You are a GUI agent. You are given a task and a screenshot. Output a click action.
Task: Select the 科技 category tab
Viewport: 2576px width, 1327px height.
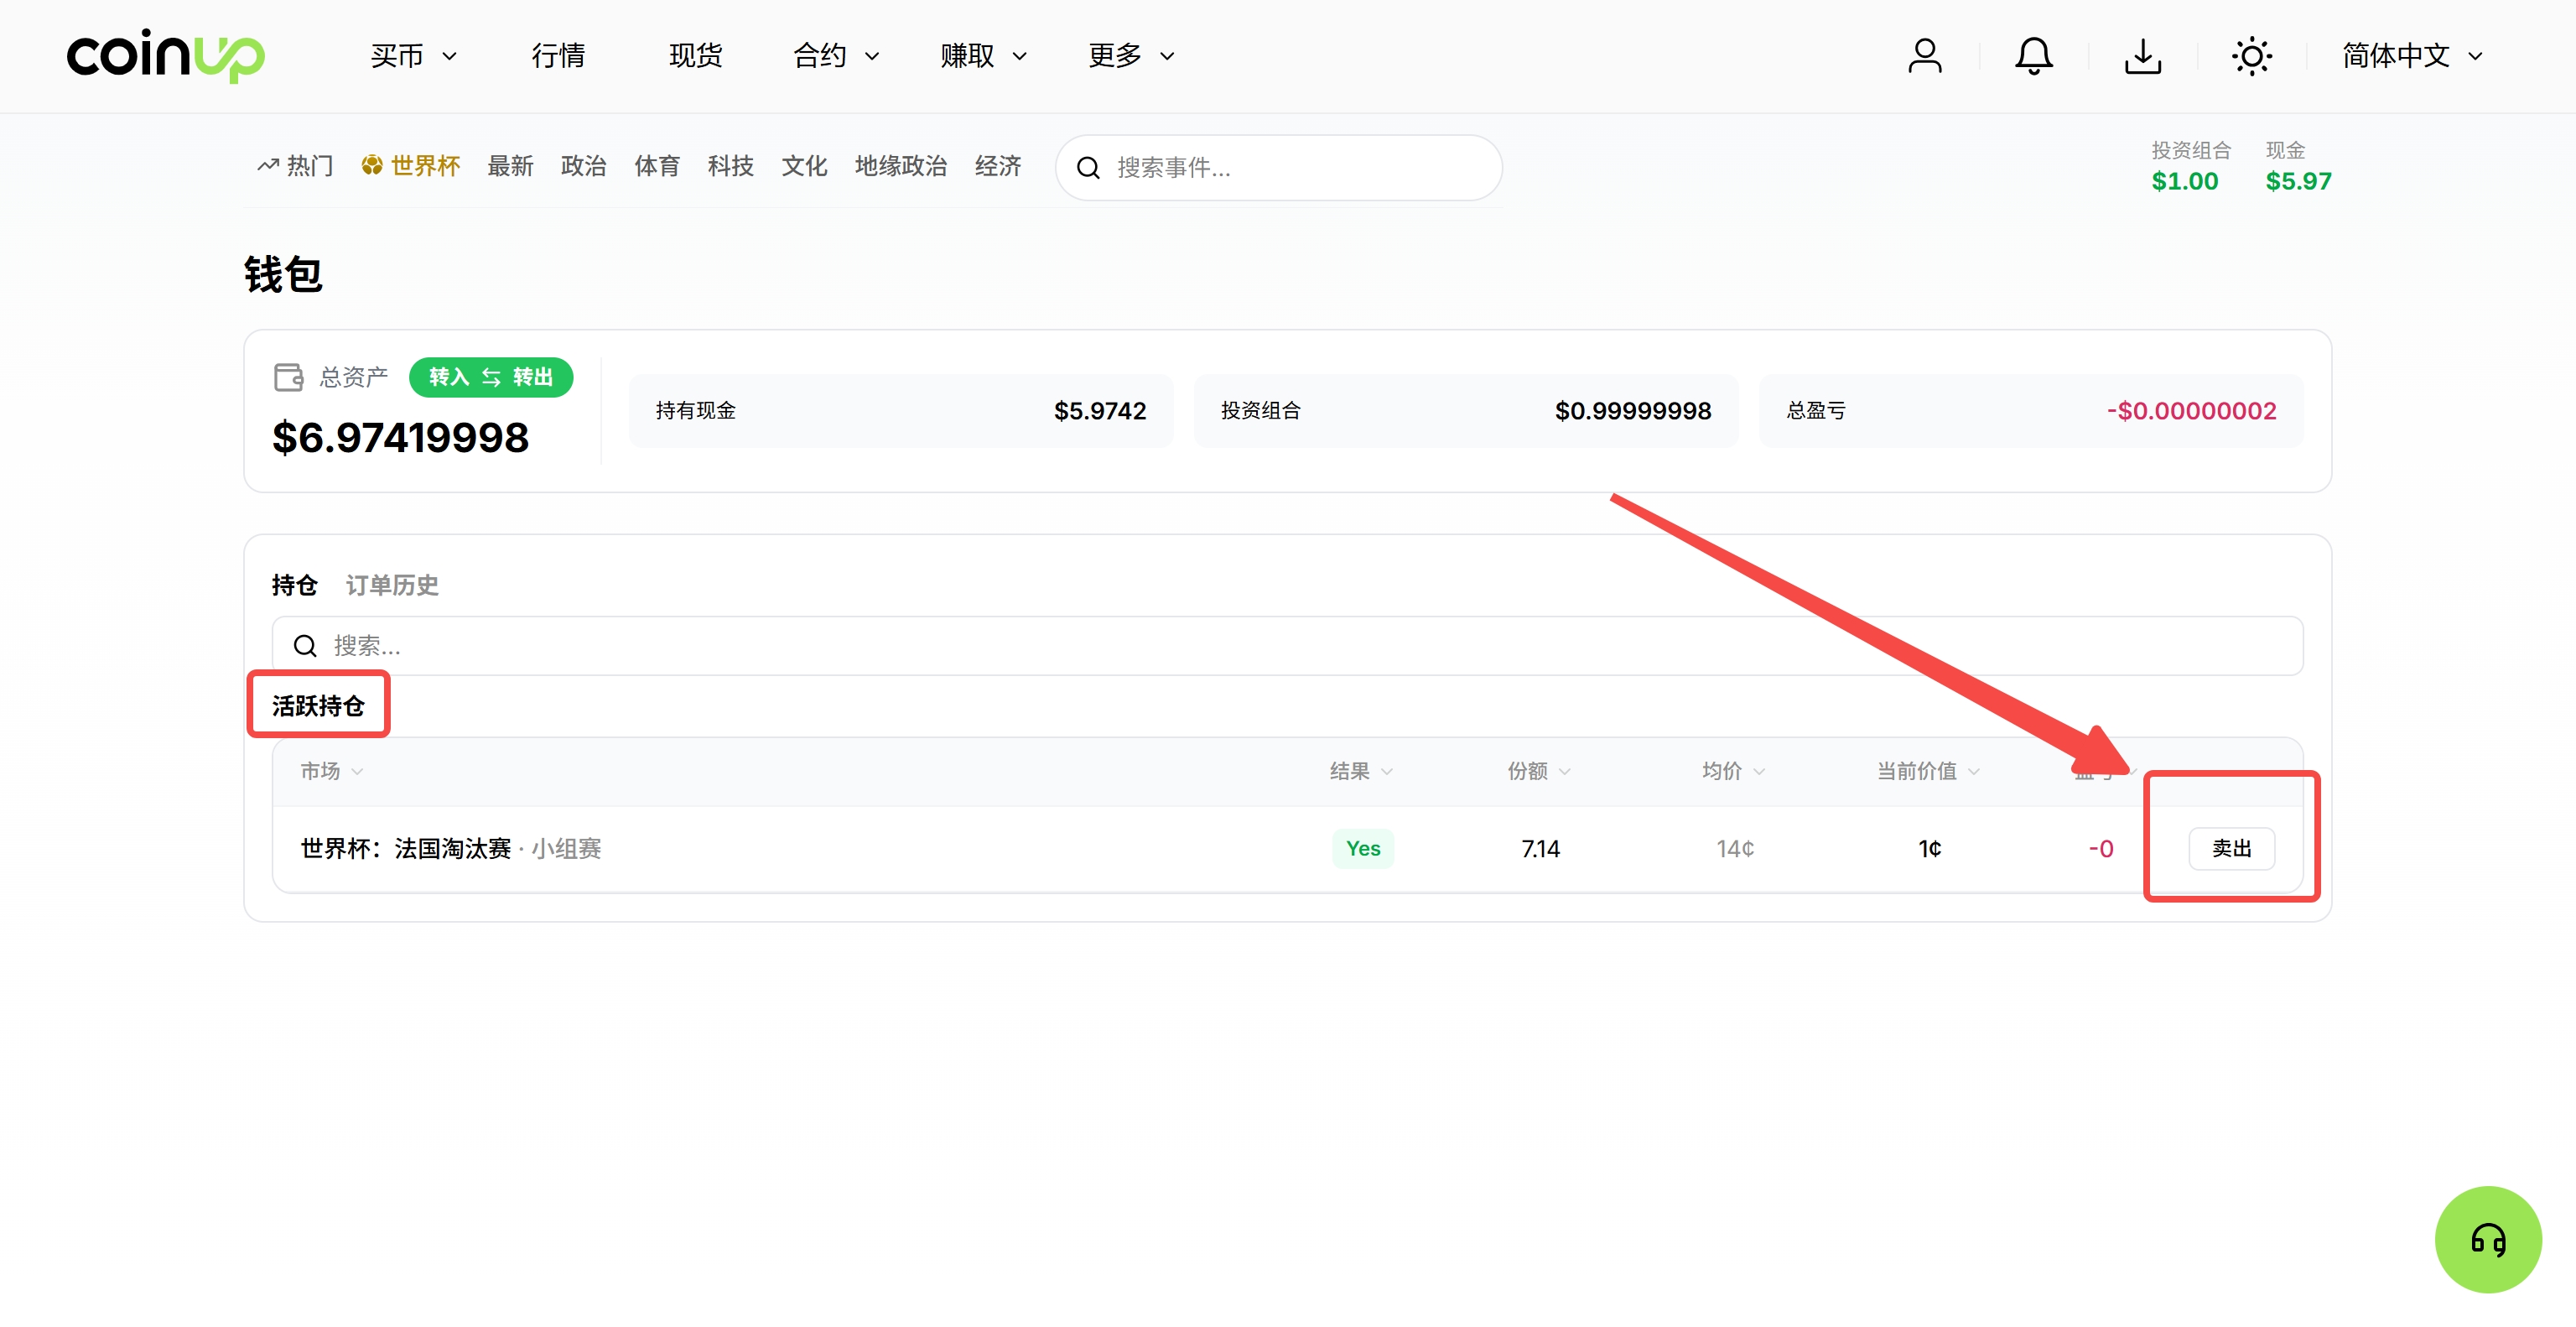click(x=731, y=166)
